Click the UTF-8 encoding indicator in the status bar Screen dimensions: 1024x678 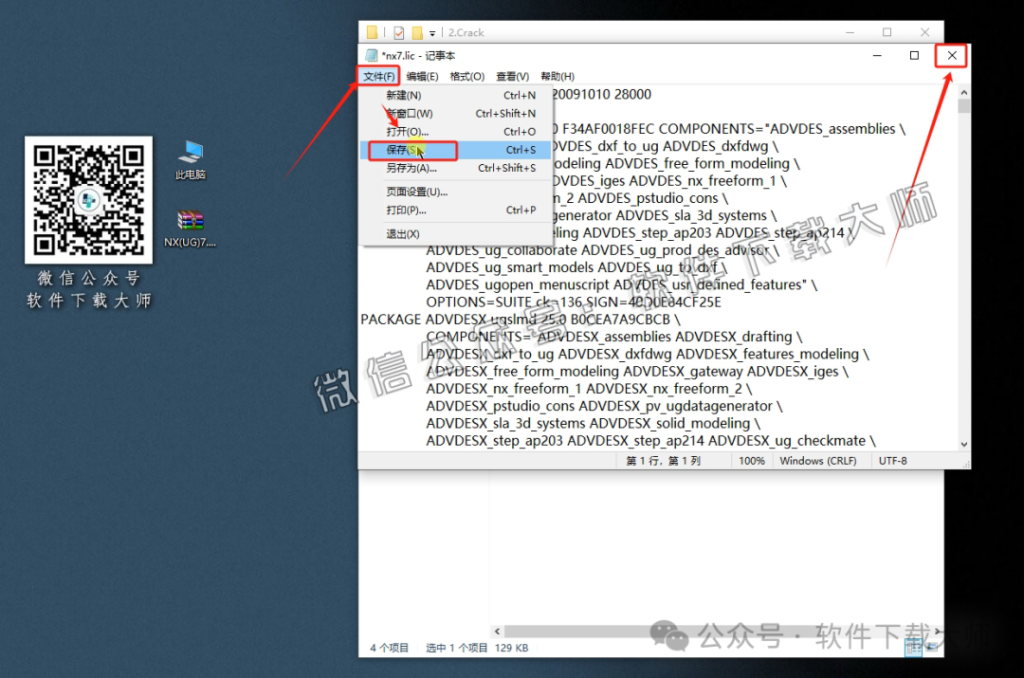point(891,461)
